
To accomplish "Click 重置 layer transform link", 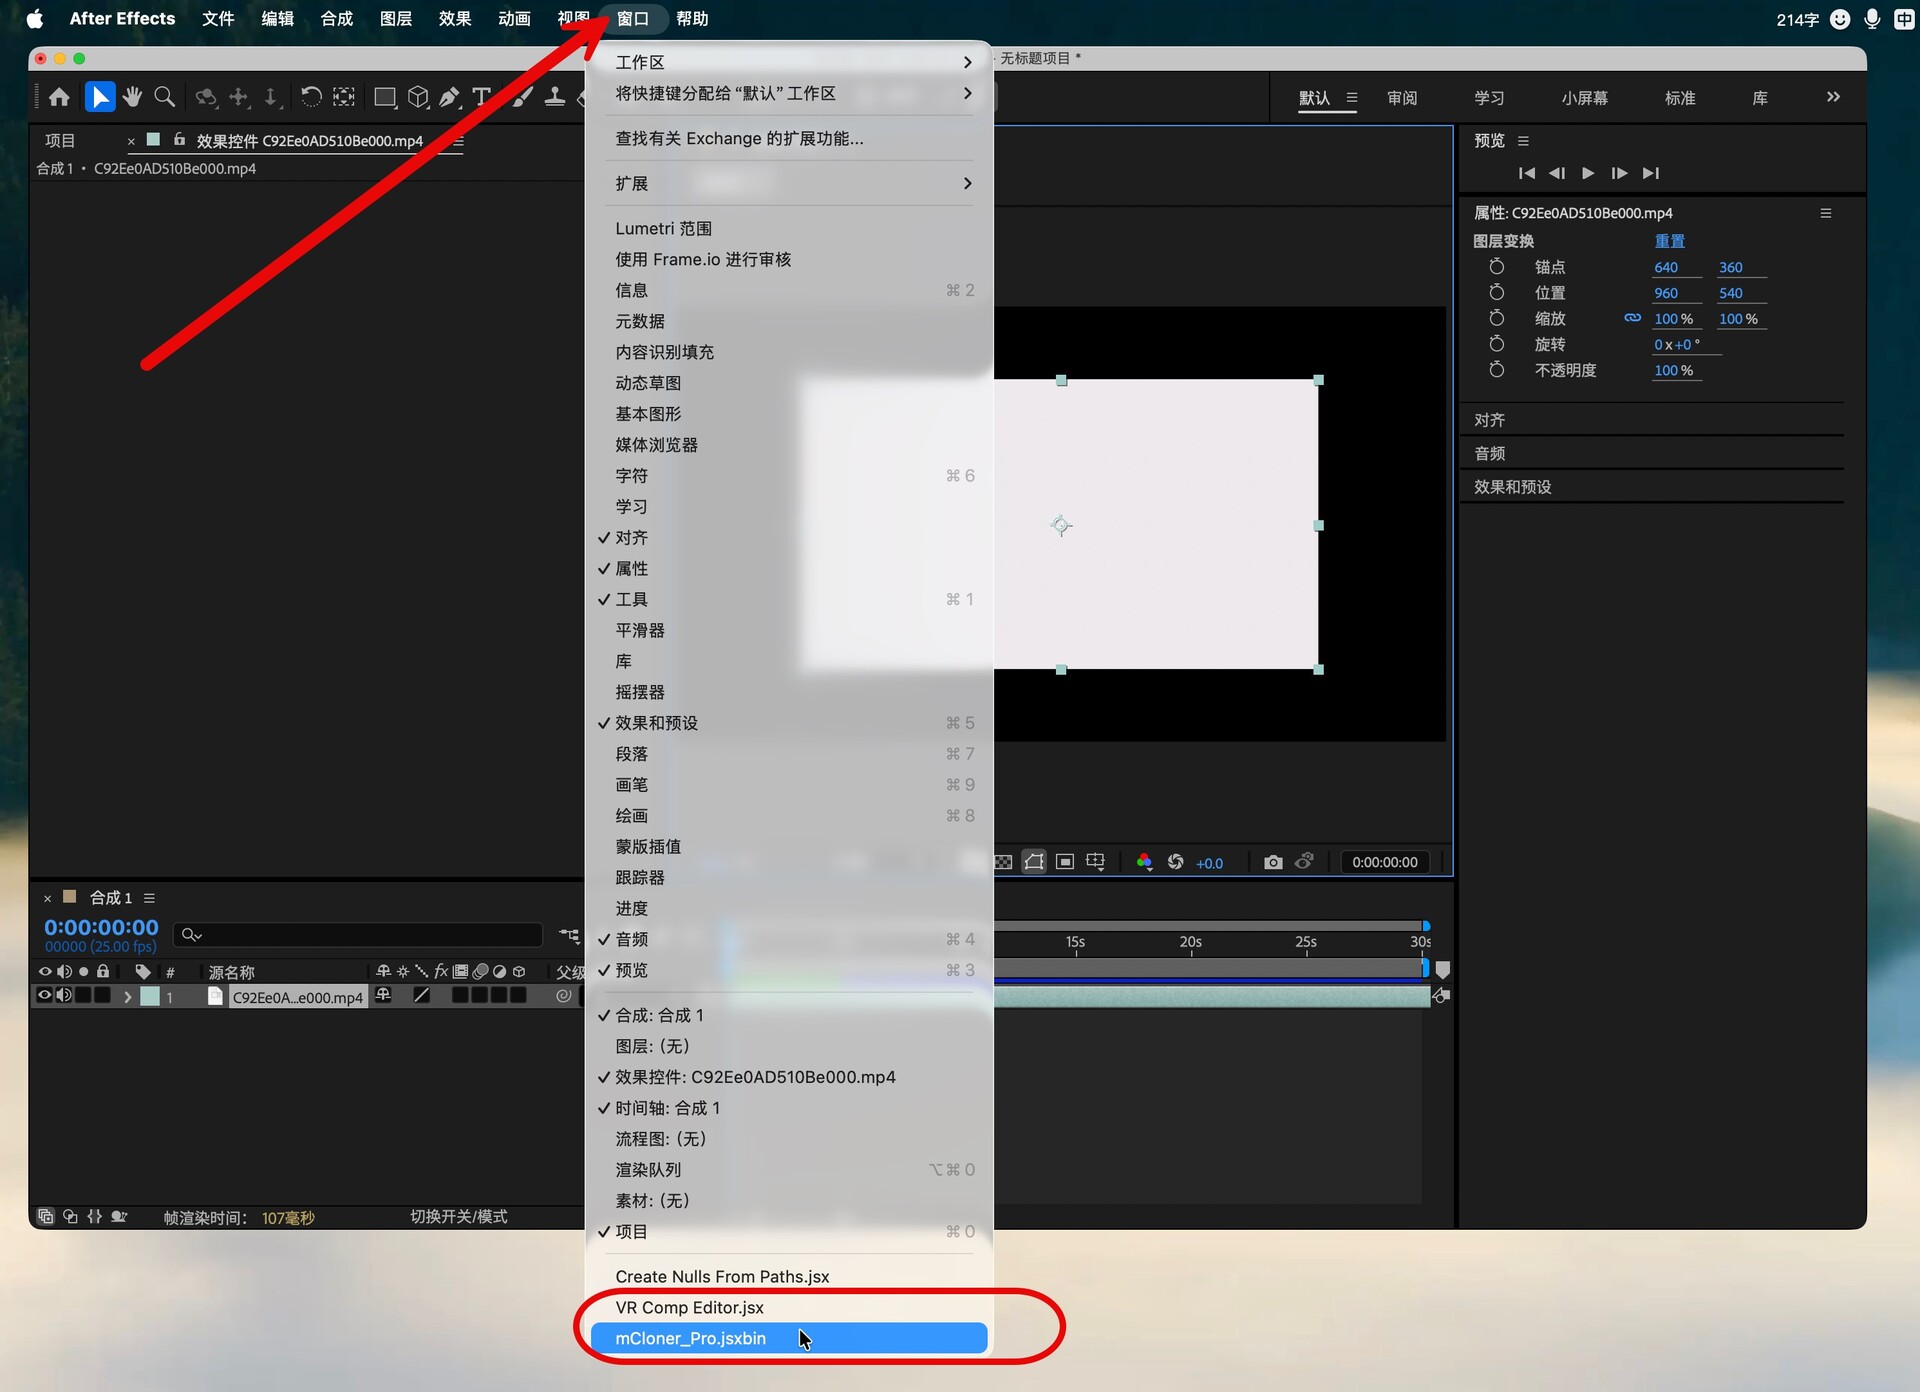I will (1669, 241).
